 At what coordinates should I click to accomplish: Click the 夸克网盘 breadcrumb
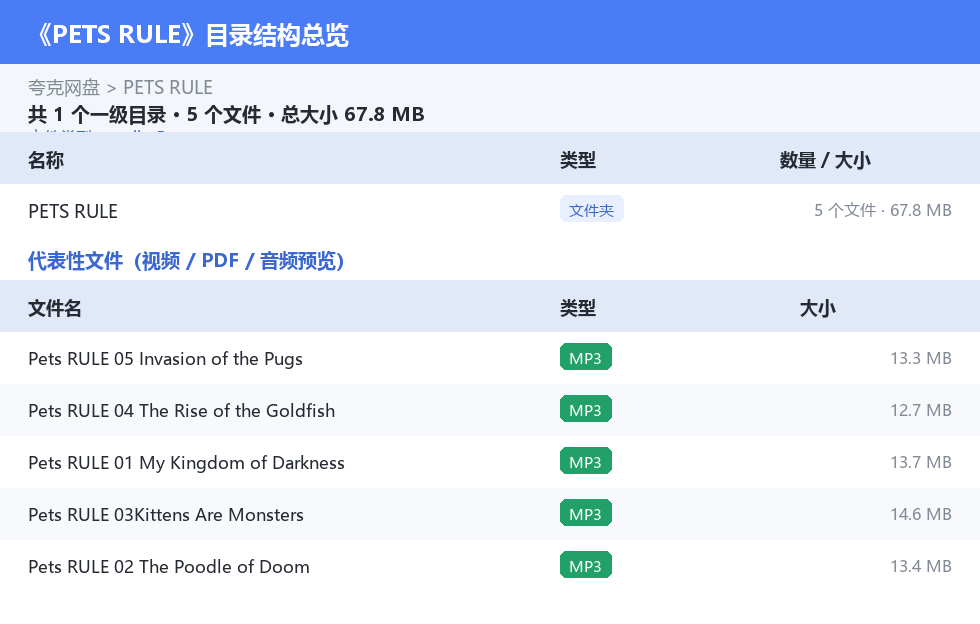64,88
